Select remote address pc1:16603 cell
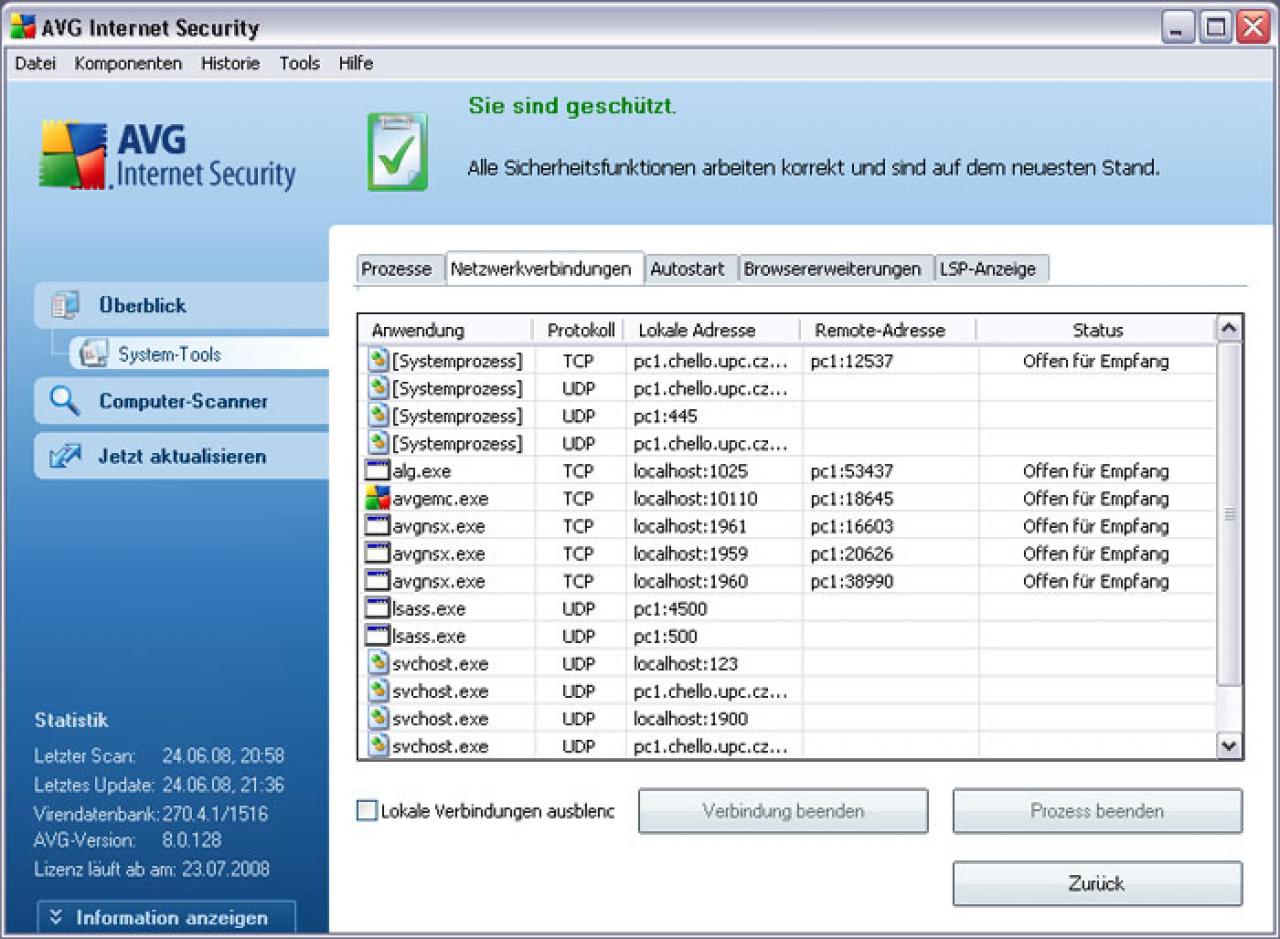 [888, 526]
